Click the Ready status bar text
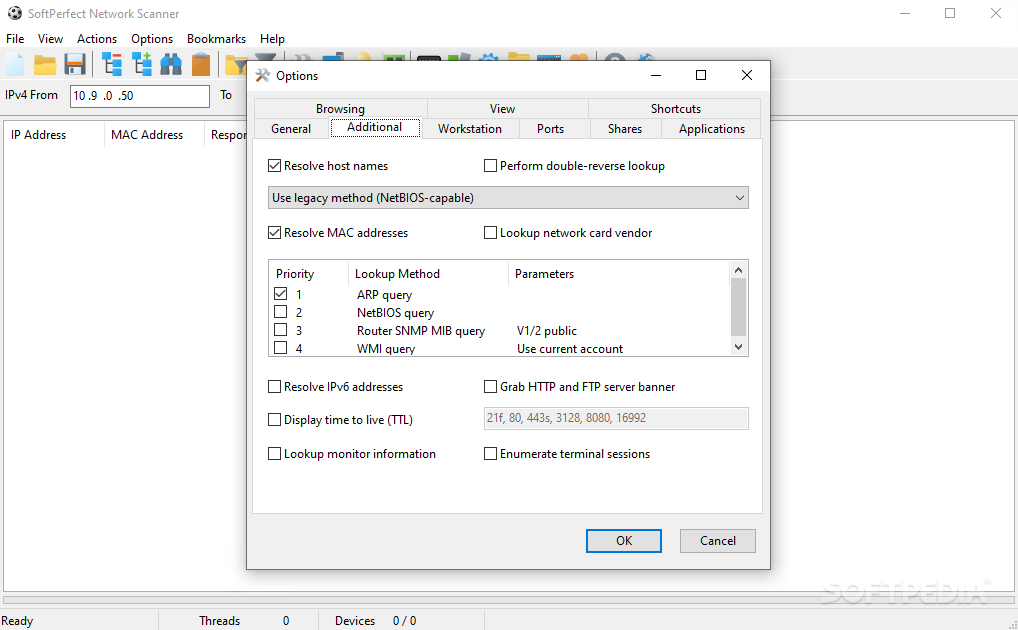 tap(17, 621)
